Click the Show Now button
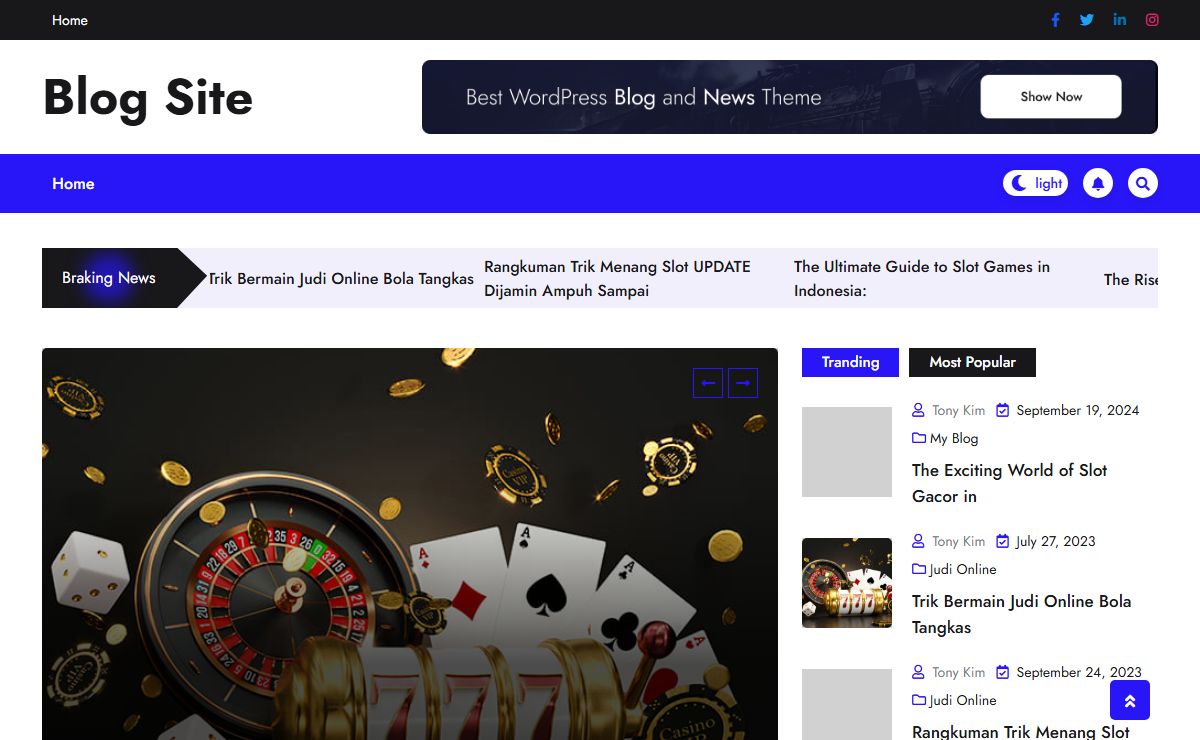This screenshot has width=1200, height=740. pyautogui.click(x=1051, y=97)
